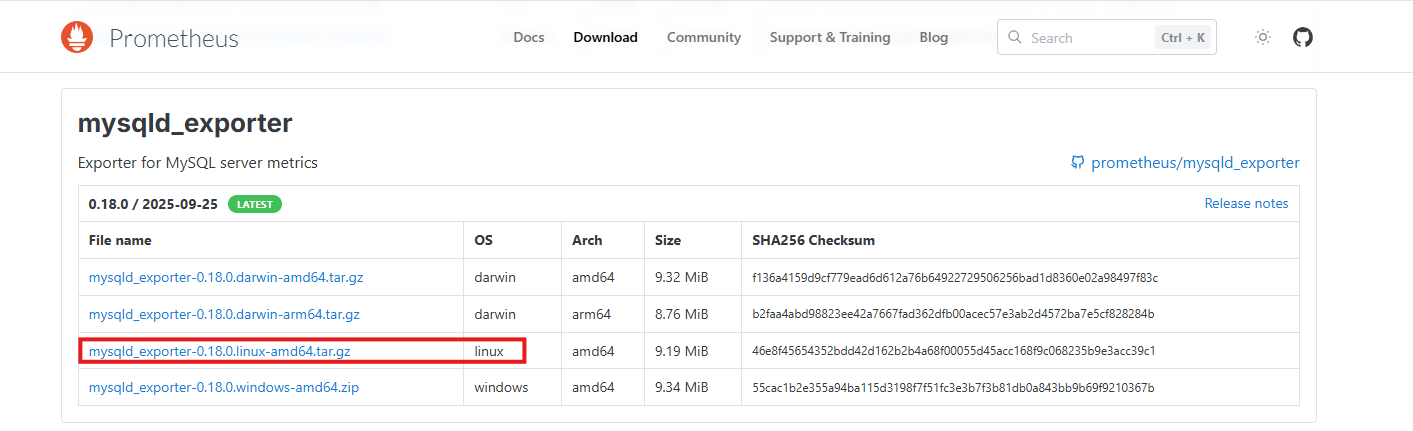
Task: Click the GitHub icon beside prometheus/mysqld_exporter
Action: (1077, 162)
